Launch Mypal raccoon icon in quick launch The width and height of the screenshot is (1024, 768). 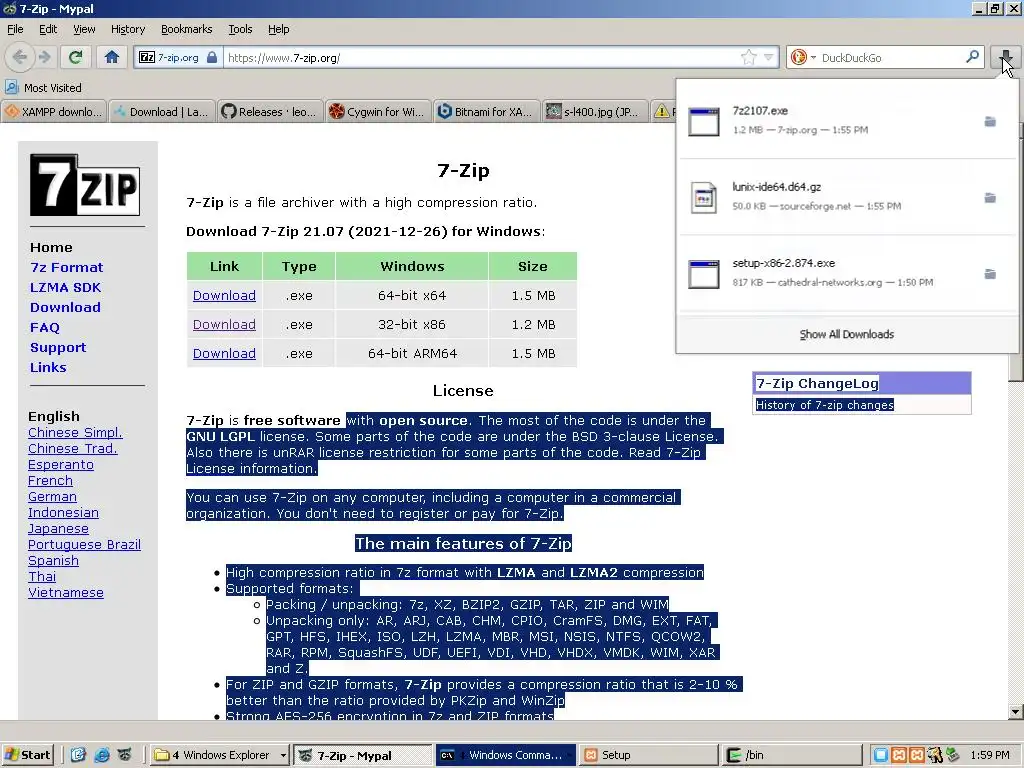125,755
